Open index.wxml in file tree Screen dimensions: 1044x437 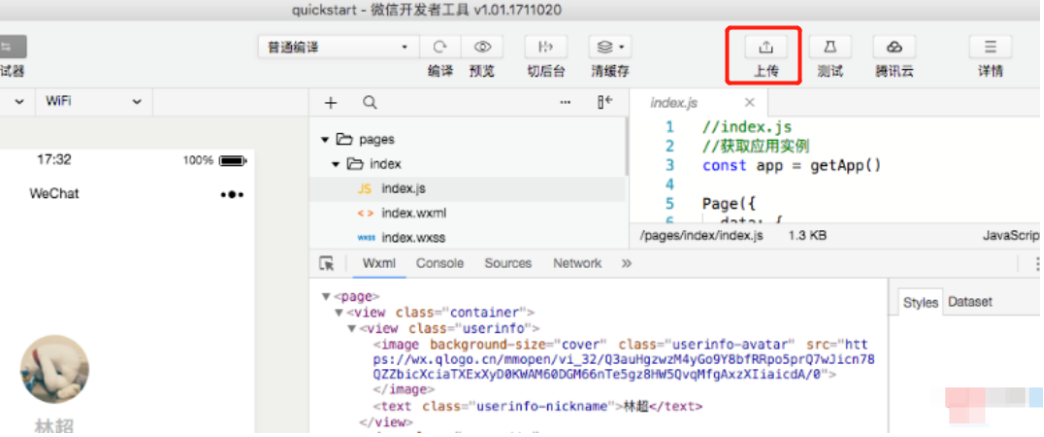pyautogui.click(x=467, y=213)
